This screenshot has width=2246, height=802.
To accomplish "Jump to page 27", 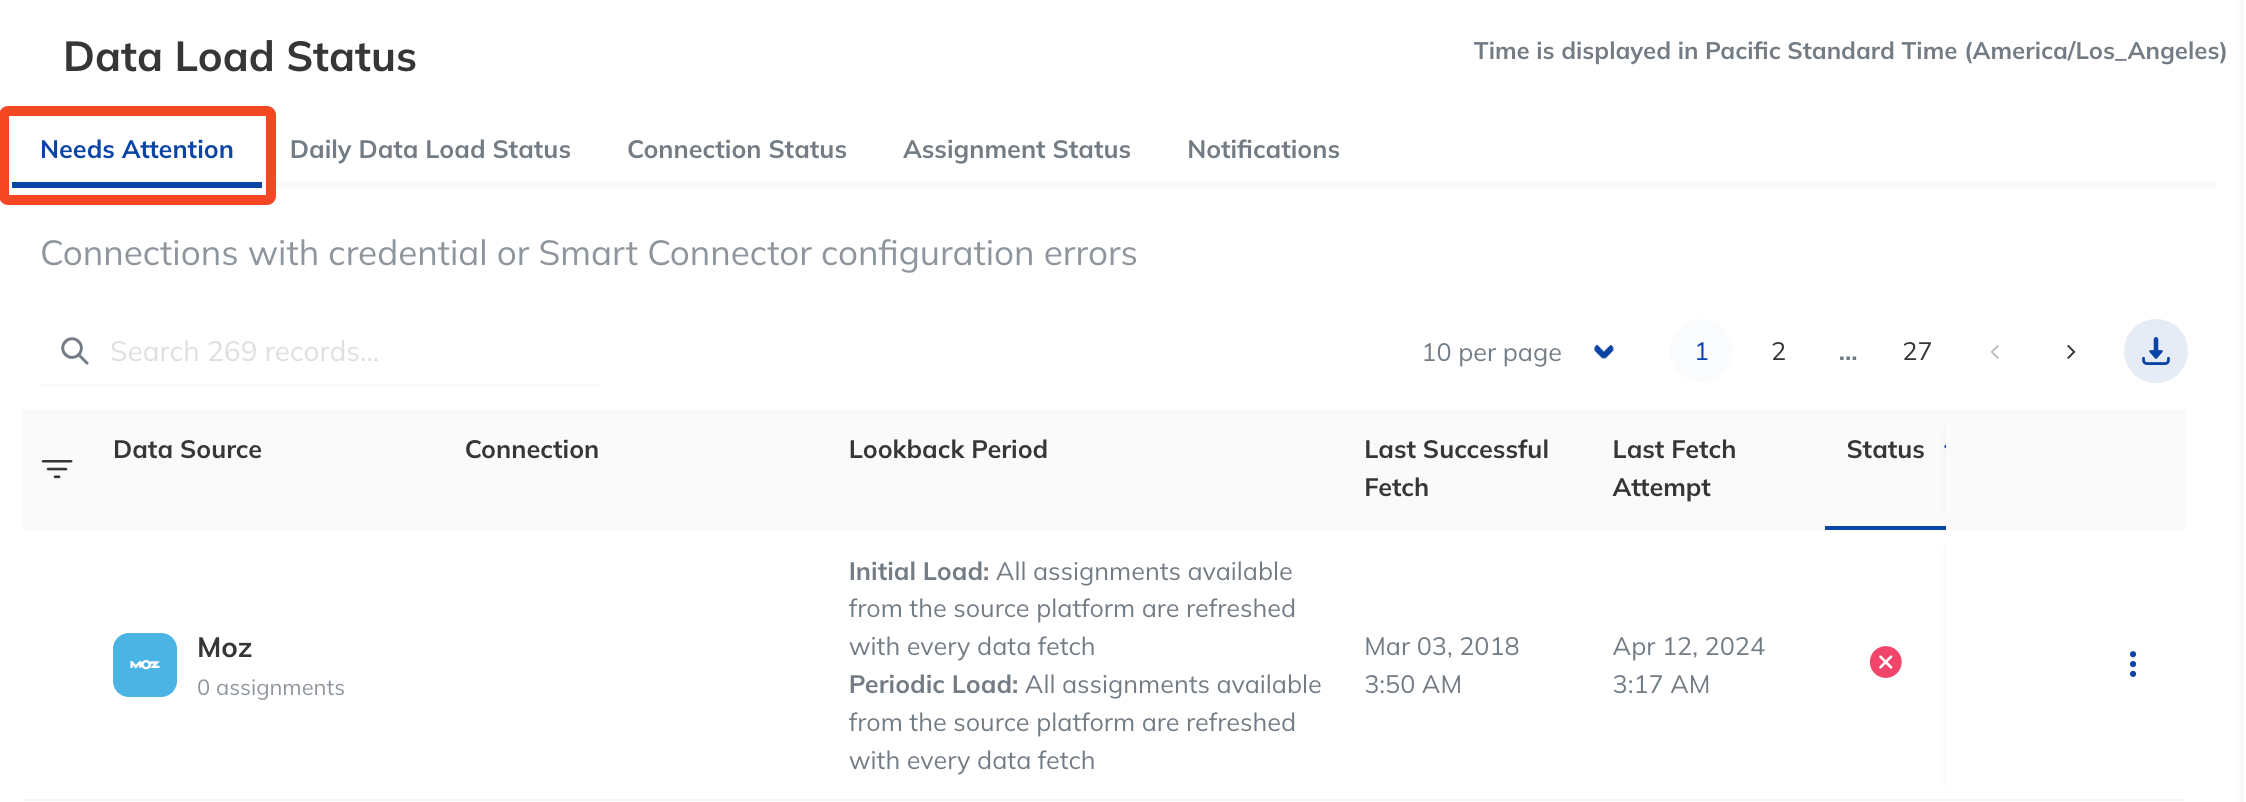I will click(1917, 351).
